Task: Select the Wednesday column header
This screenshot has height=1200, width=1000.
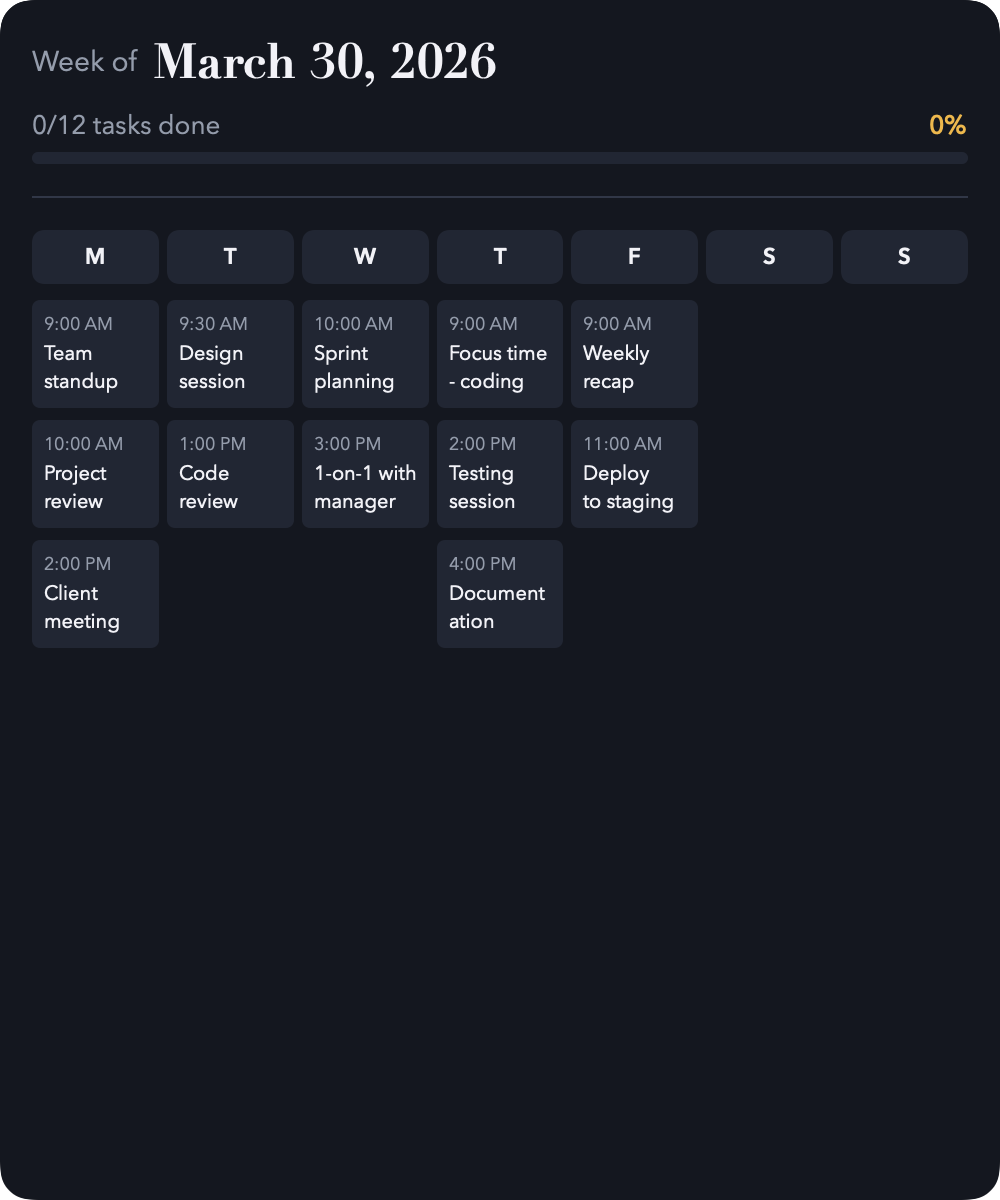Action: point(365,256)
